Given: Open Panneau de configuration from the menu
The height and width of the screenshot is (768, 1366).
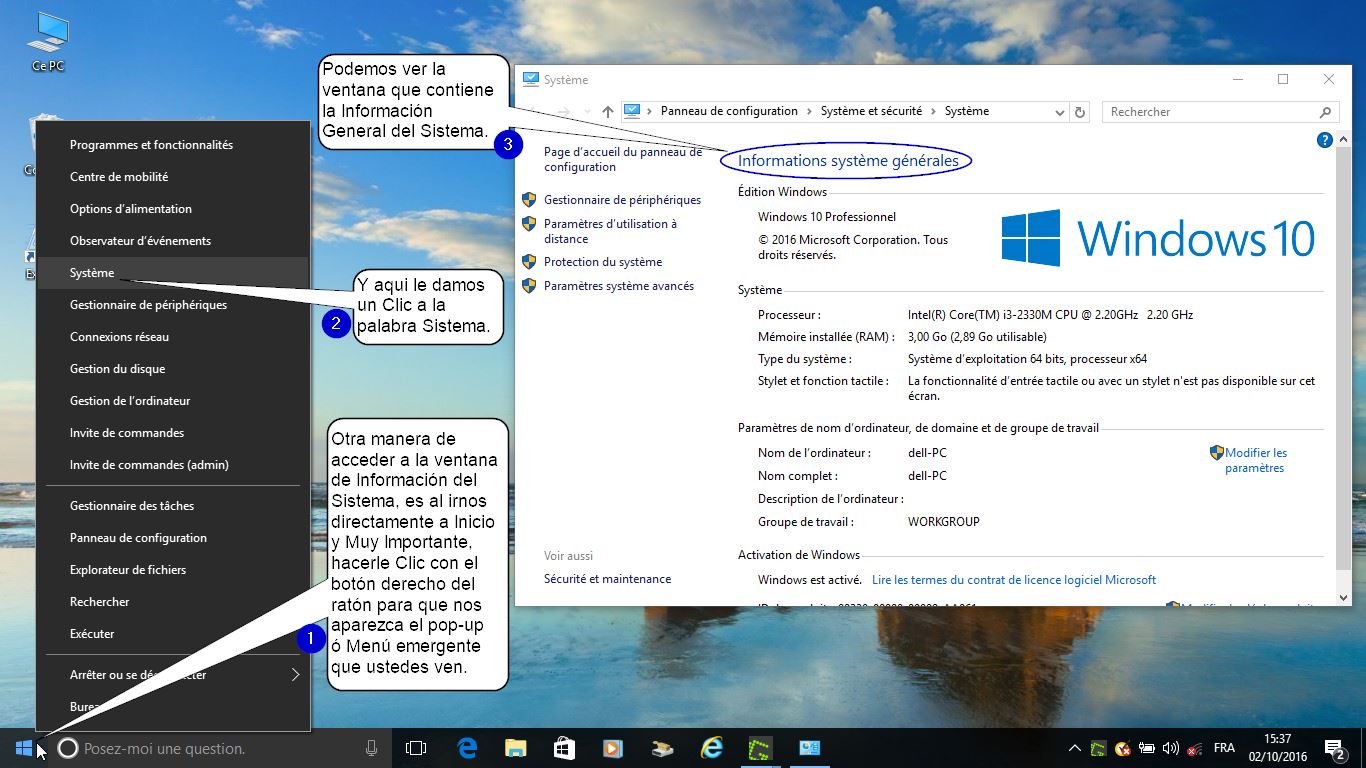Looking at the screenshot, I should 173,538.
